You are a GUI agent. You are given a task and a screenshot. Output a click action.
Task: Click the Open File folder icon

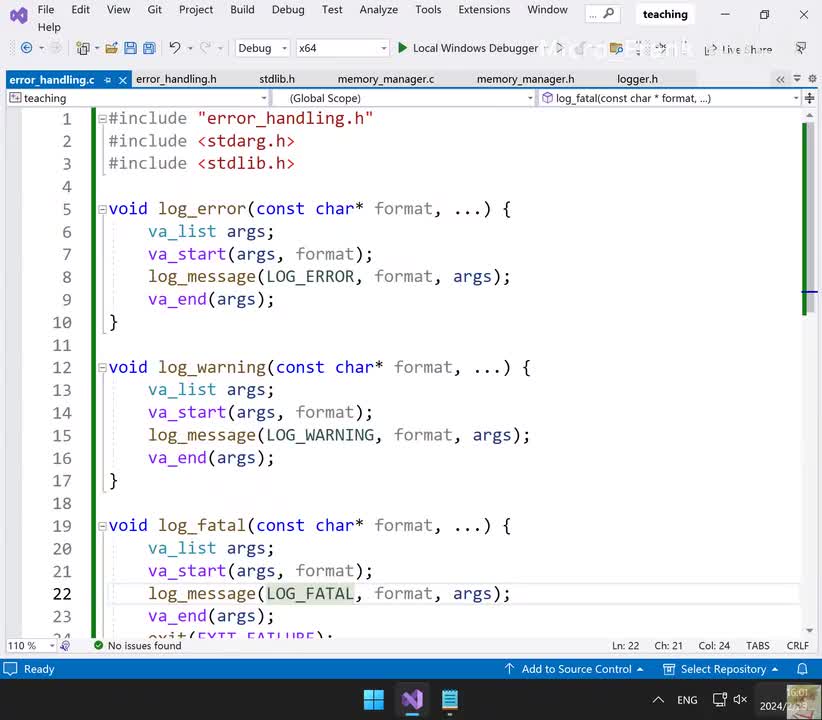pos(112,48)
